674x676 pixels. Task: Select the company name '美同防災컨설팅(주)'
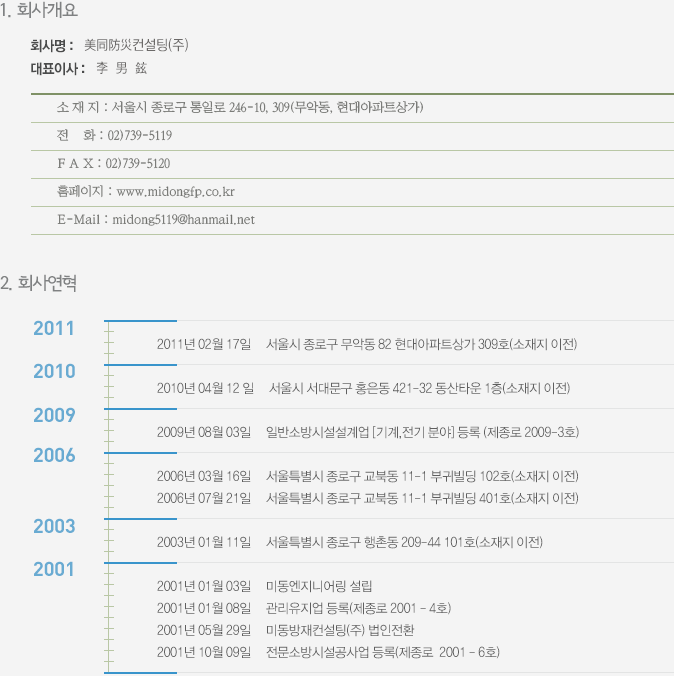[x=136, y=45]
